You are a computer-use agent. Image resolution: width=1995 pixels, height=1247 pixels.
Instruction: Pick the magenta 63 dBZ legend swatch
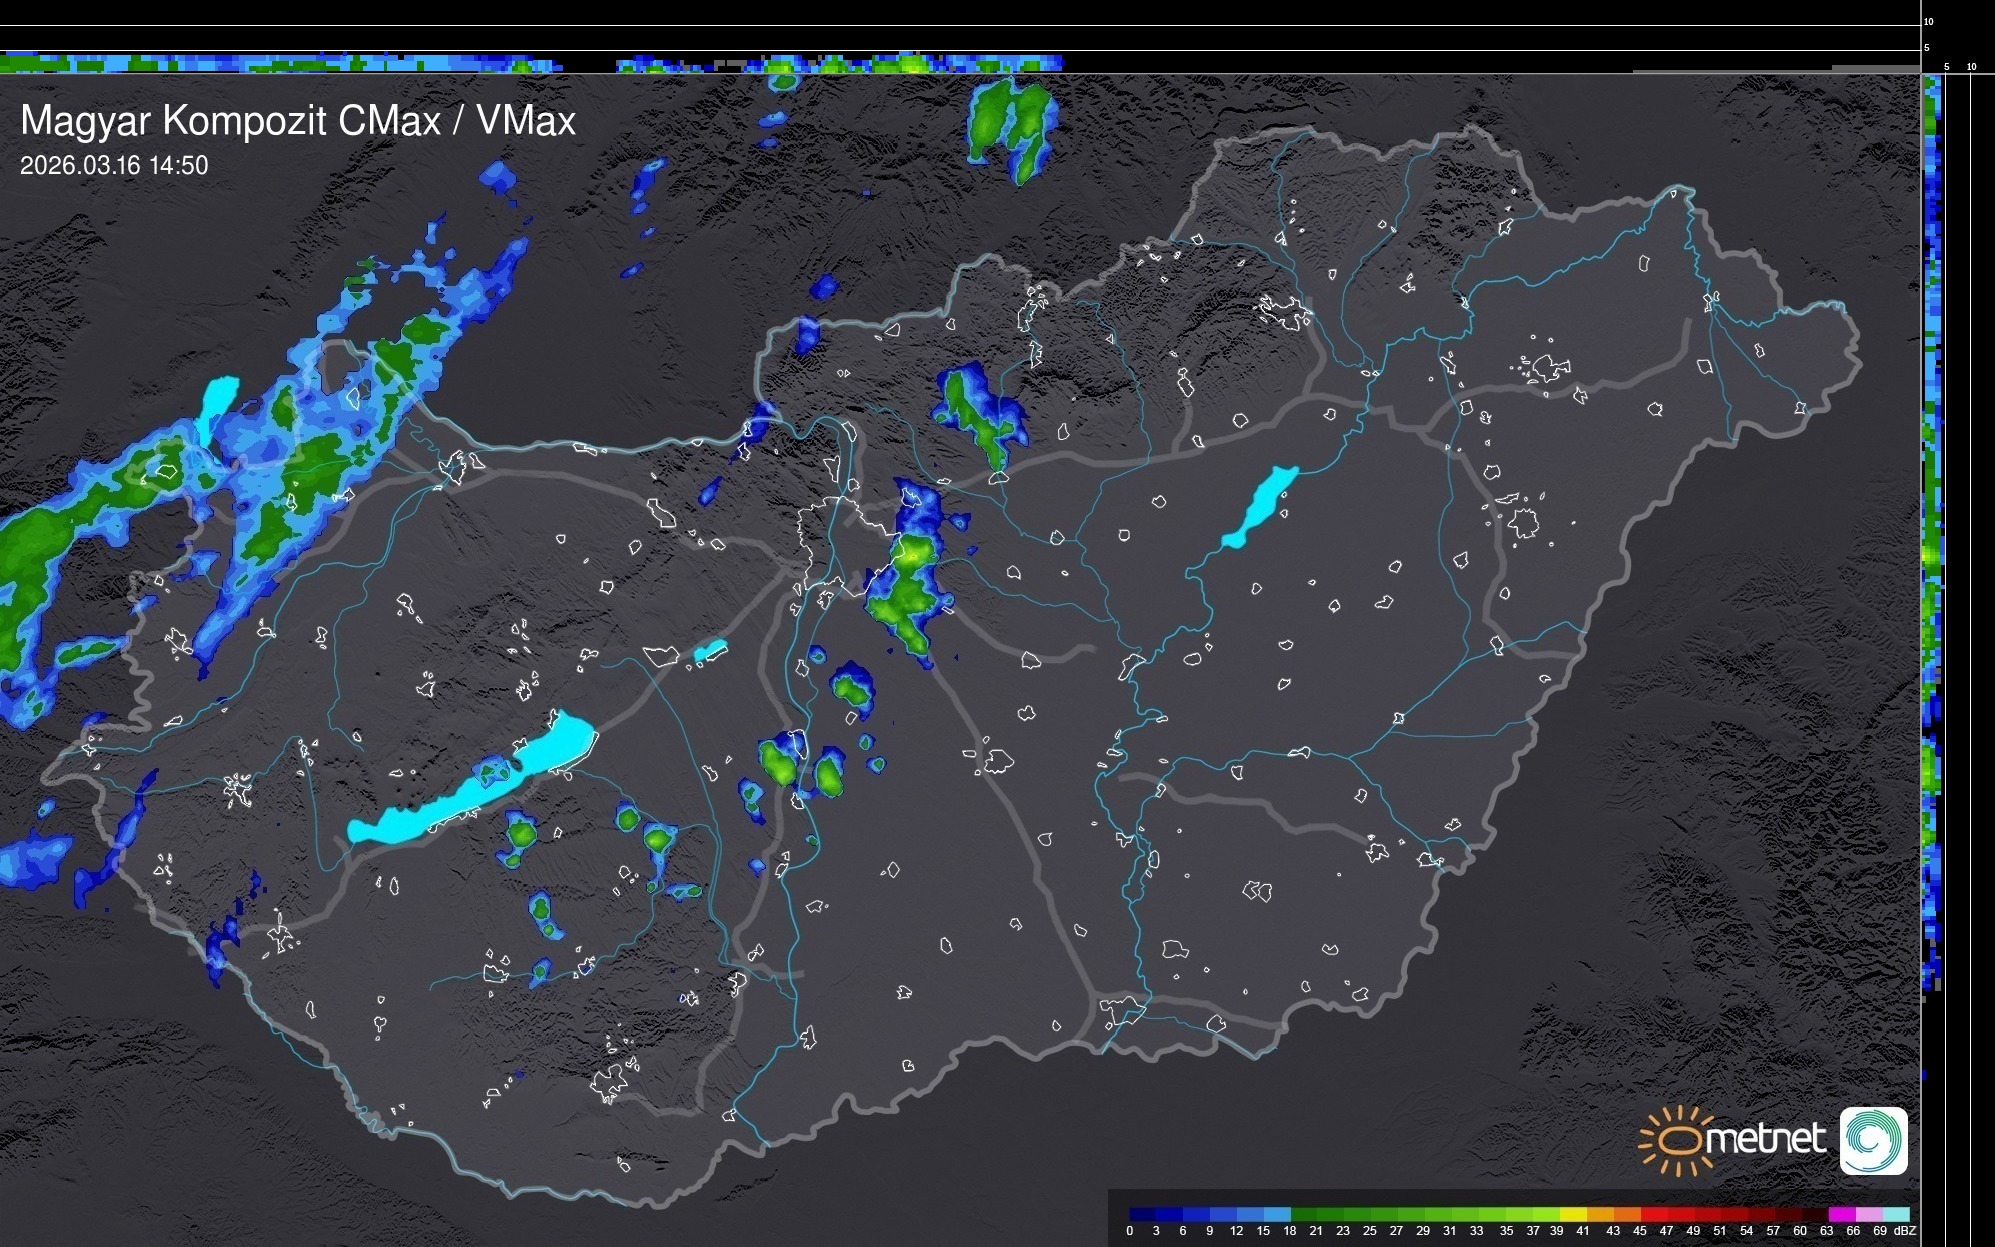coord(1842,1215)
